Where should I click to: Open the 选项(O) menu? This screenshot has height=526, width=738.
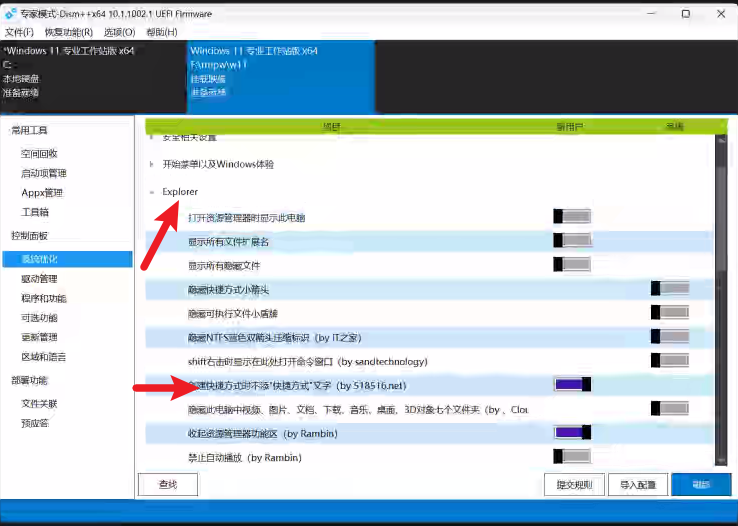pyautogui.click(x=119, y=32)
